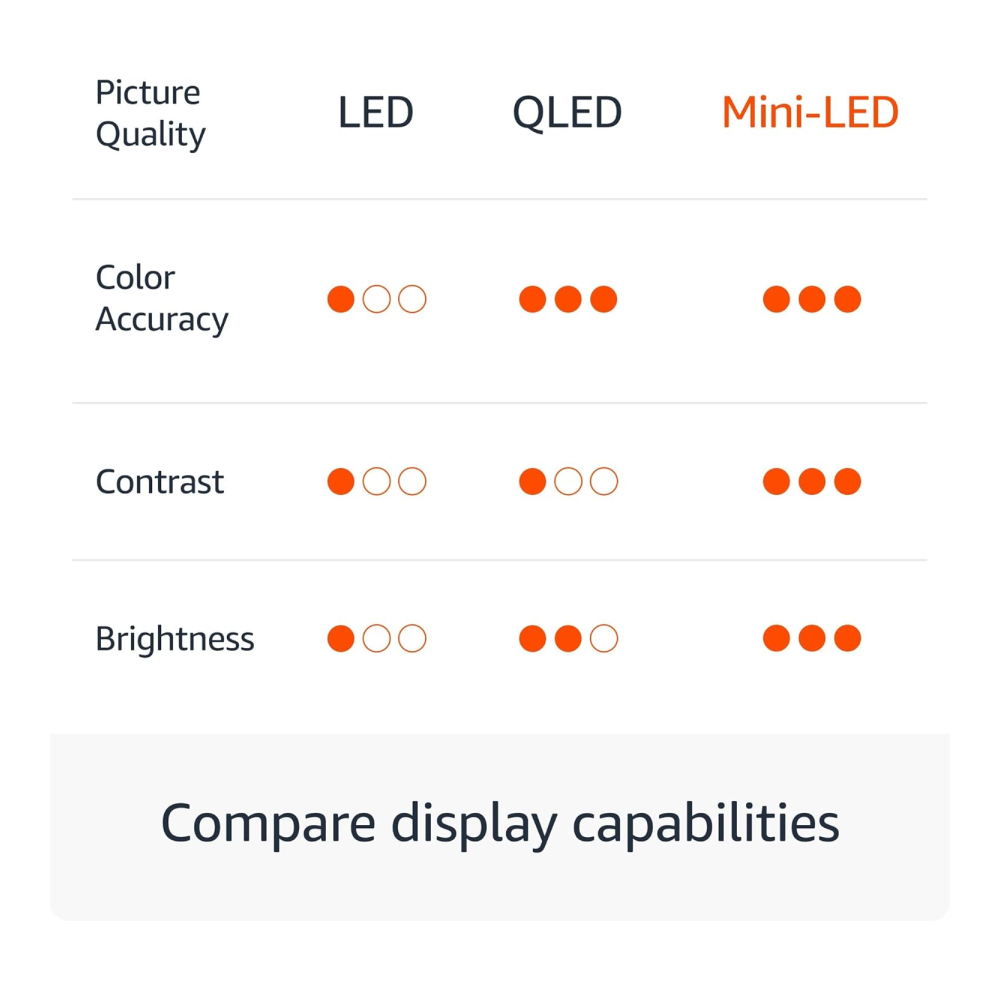Select the Mini-LED Contrast rating dots
The width and height of the screenshot is (1000, 1000).
tap(812, 482)
